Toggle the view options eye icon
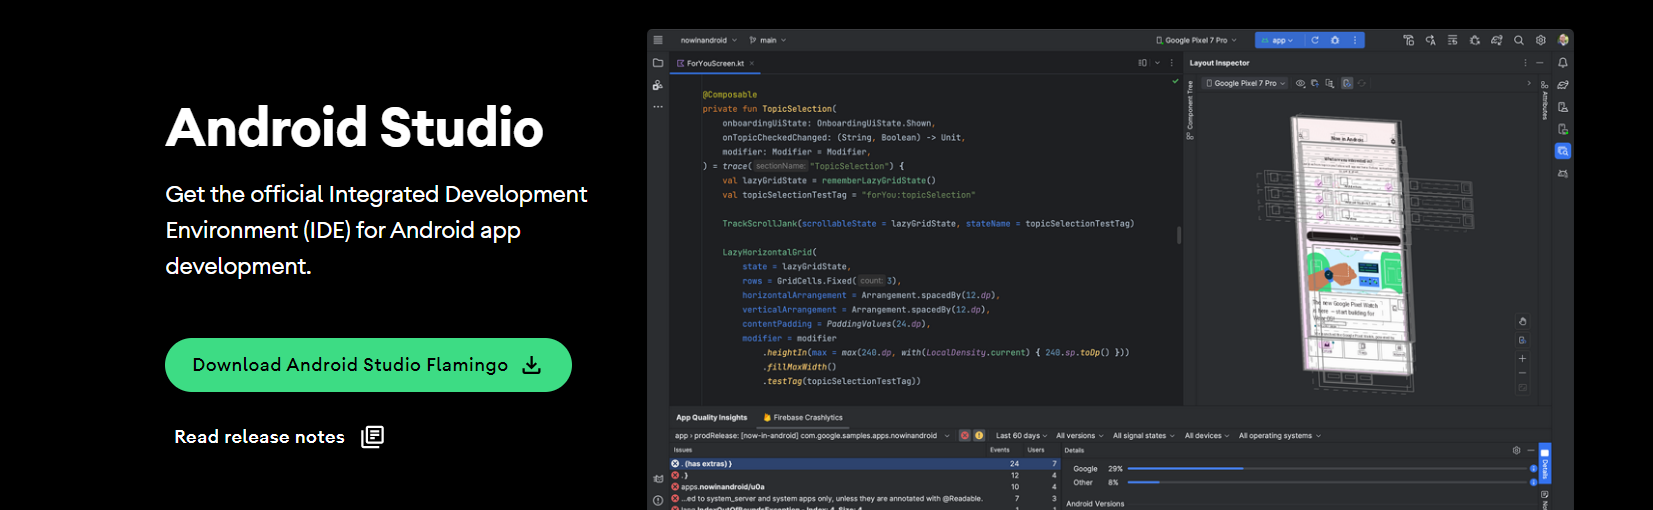Screen dimensions: 1653x510 [x=1301, y=83]
